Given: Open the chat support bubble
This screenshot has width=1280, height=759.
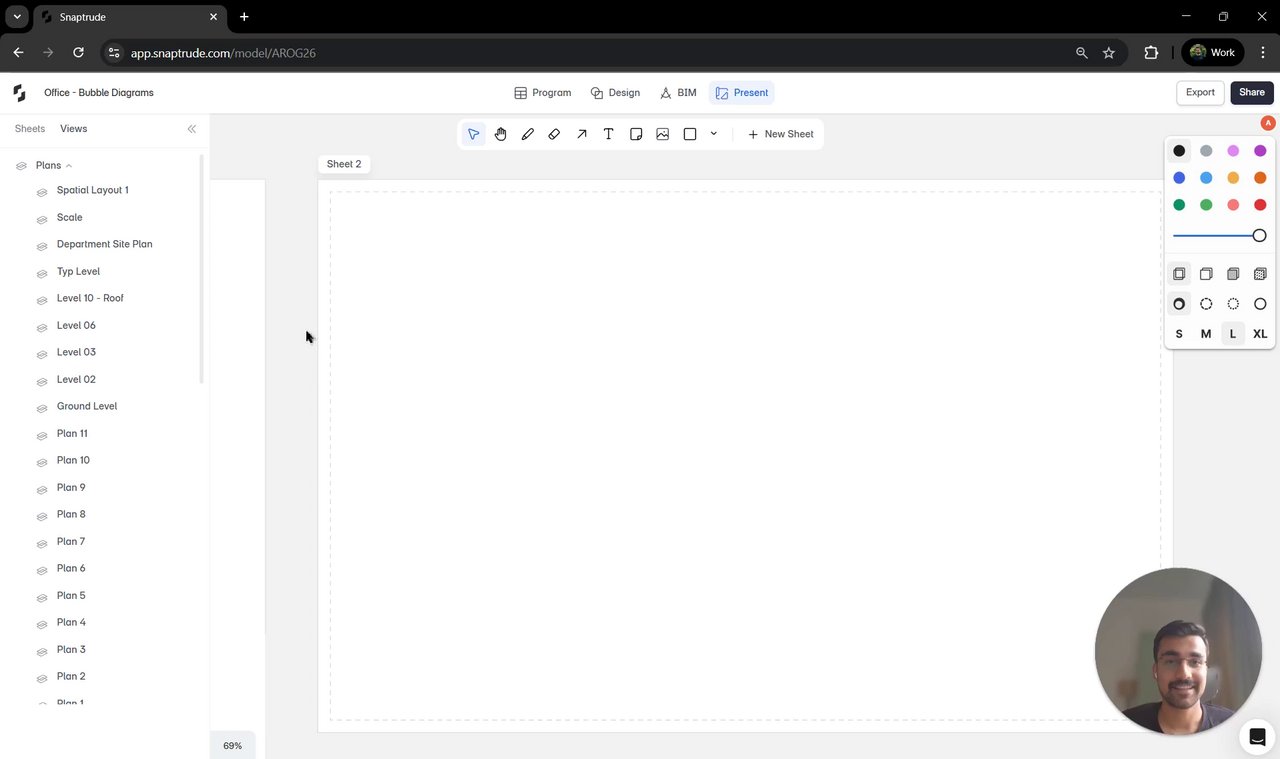Looking at the screenshot, I should 1257,737.
